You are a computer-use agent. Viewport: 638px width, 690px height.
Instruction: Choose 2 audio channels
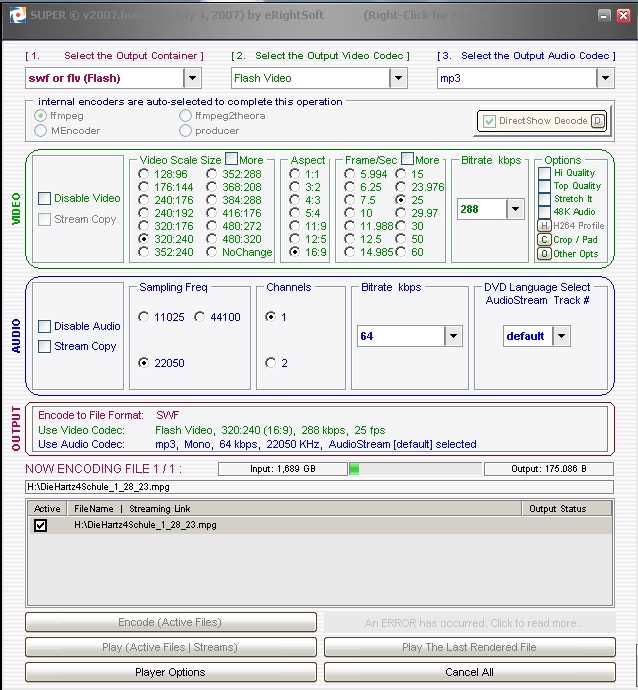(x=270, y=363)
